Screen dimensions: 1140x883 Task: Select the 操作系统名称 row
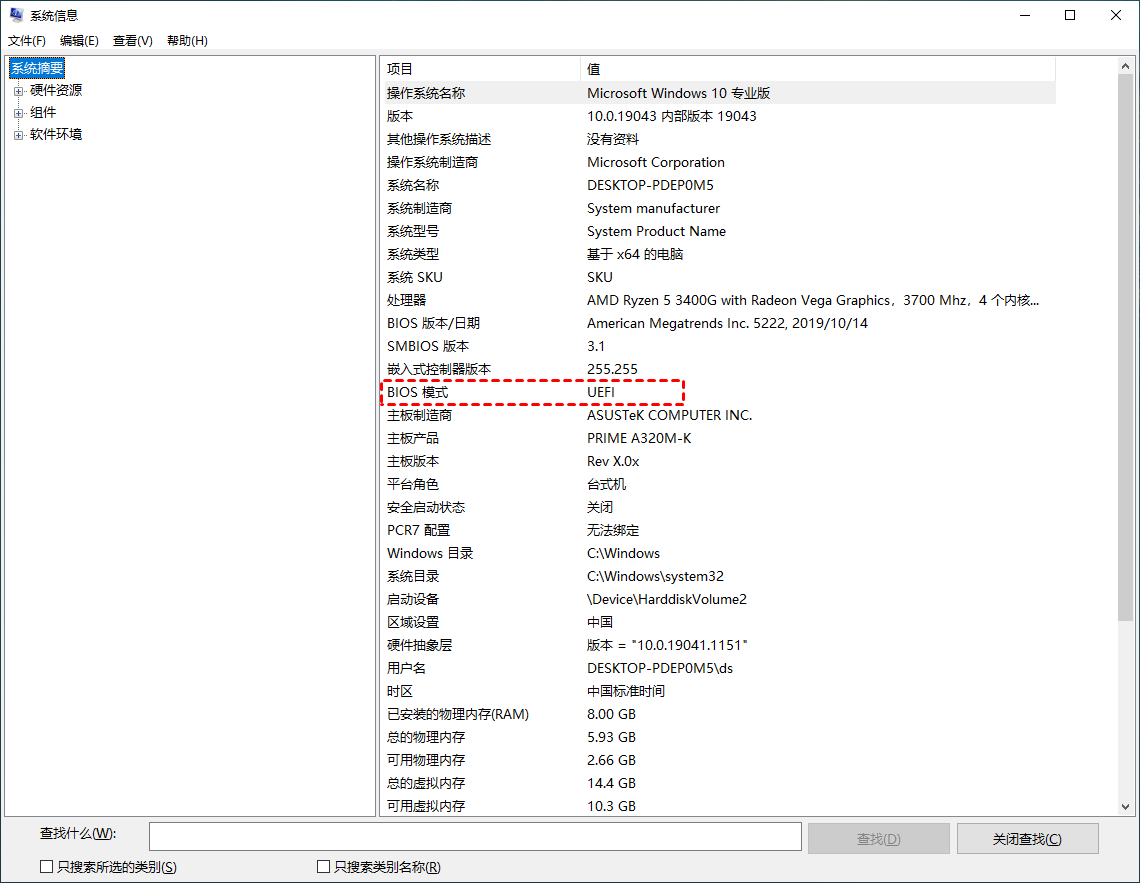click(x=718, y=93)
